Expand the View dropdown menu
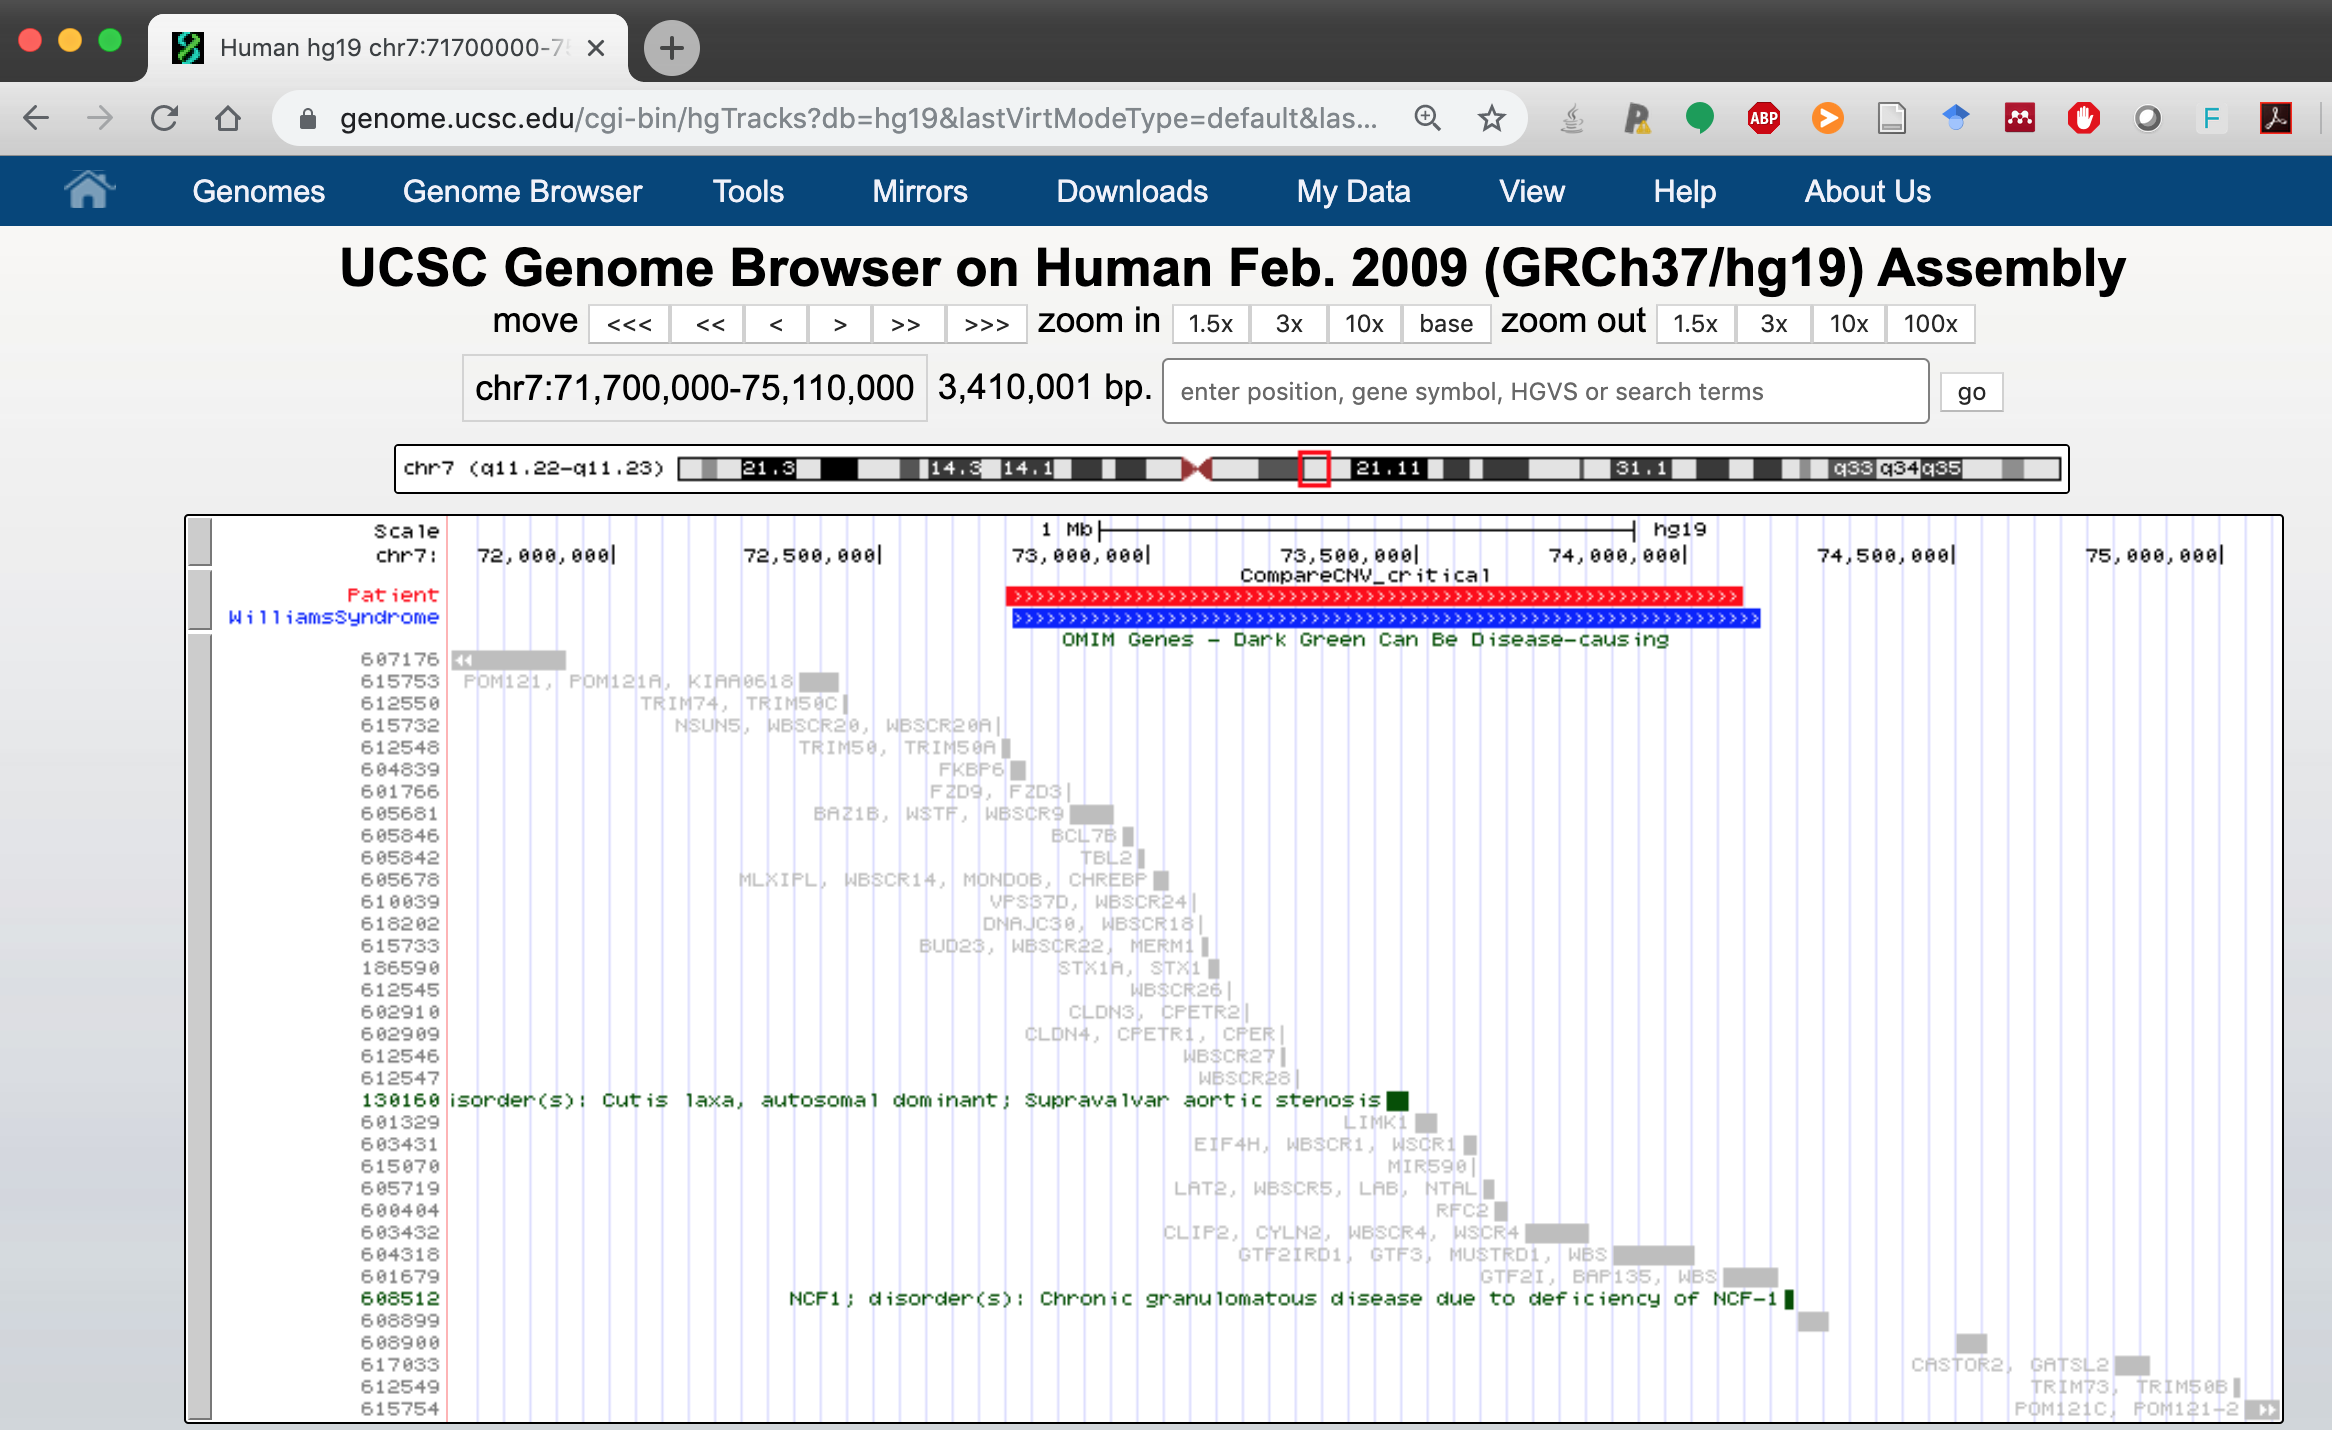This screenshot has width=2332, height=1430. [x=1531, y=191]
